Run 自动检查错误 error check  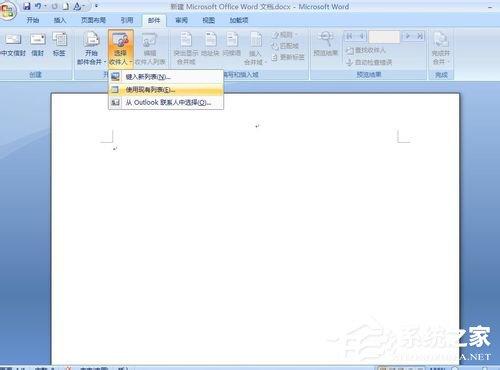[x=369, y=62]
